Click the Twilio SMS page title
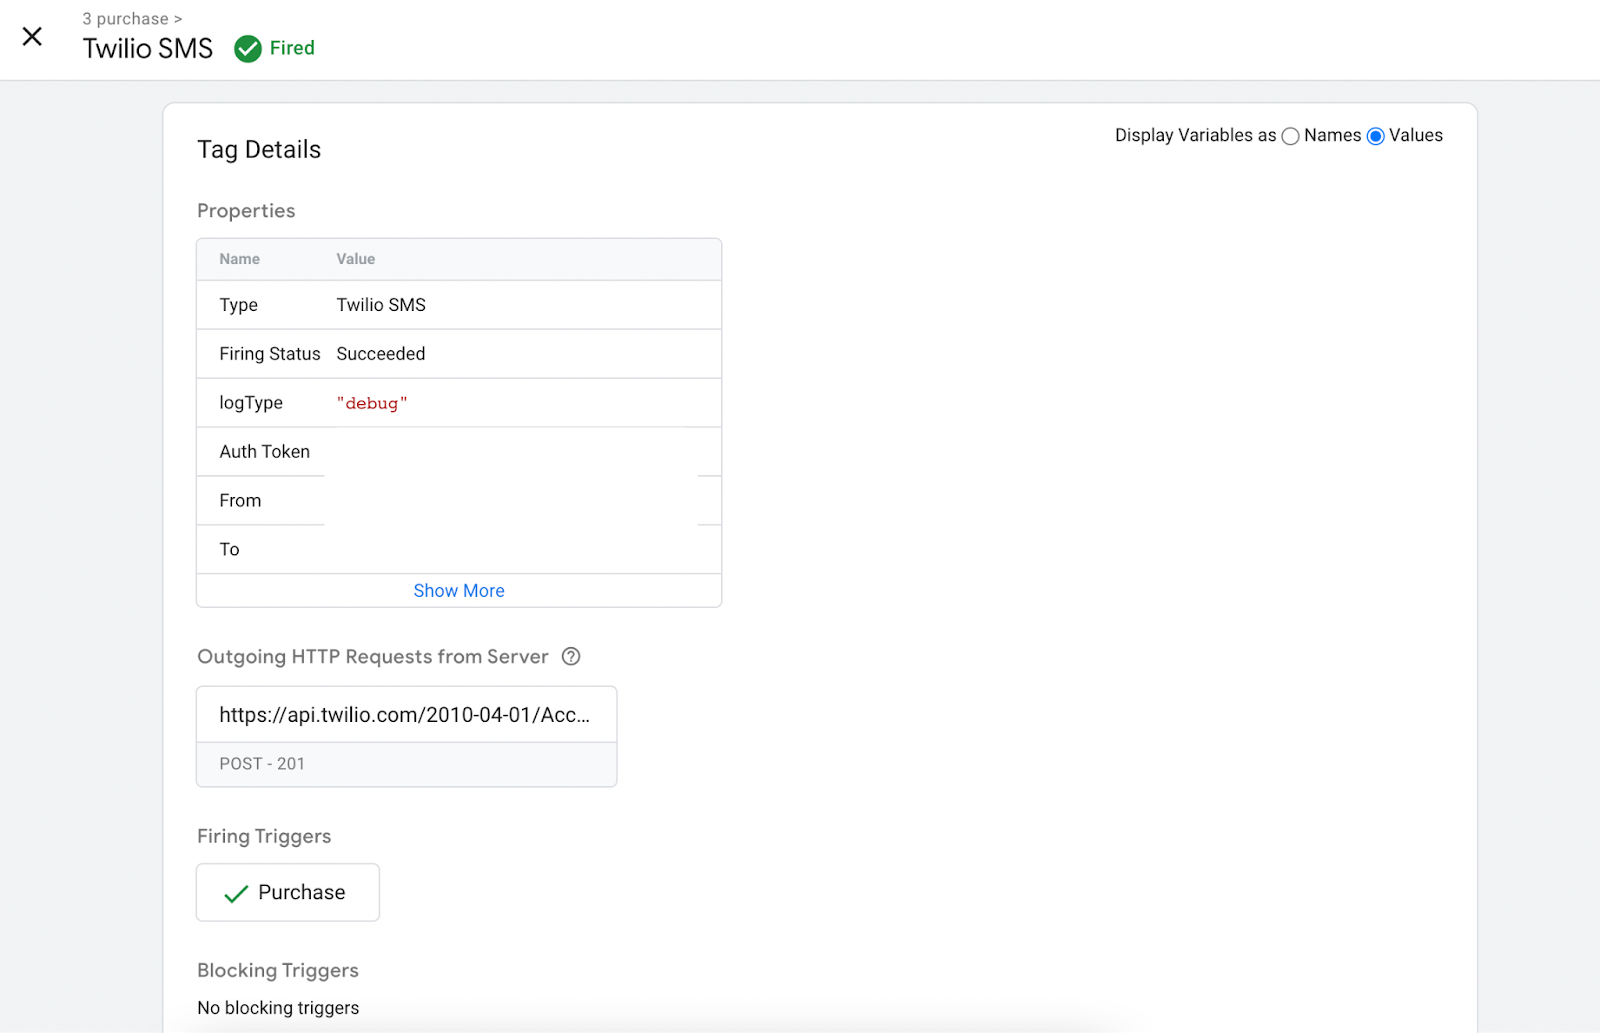Image resolution: width=1600 pixels, height=1033 pixels. 148,48
